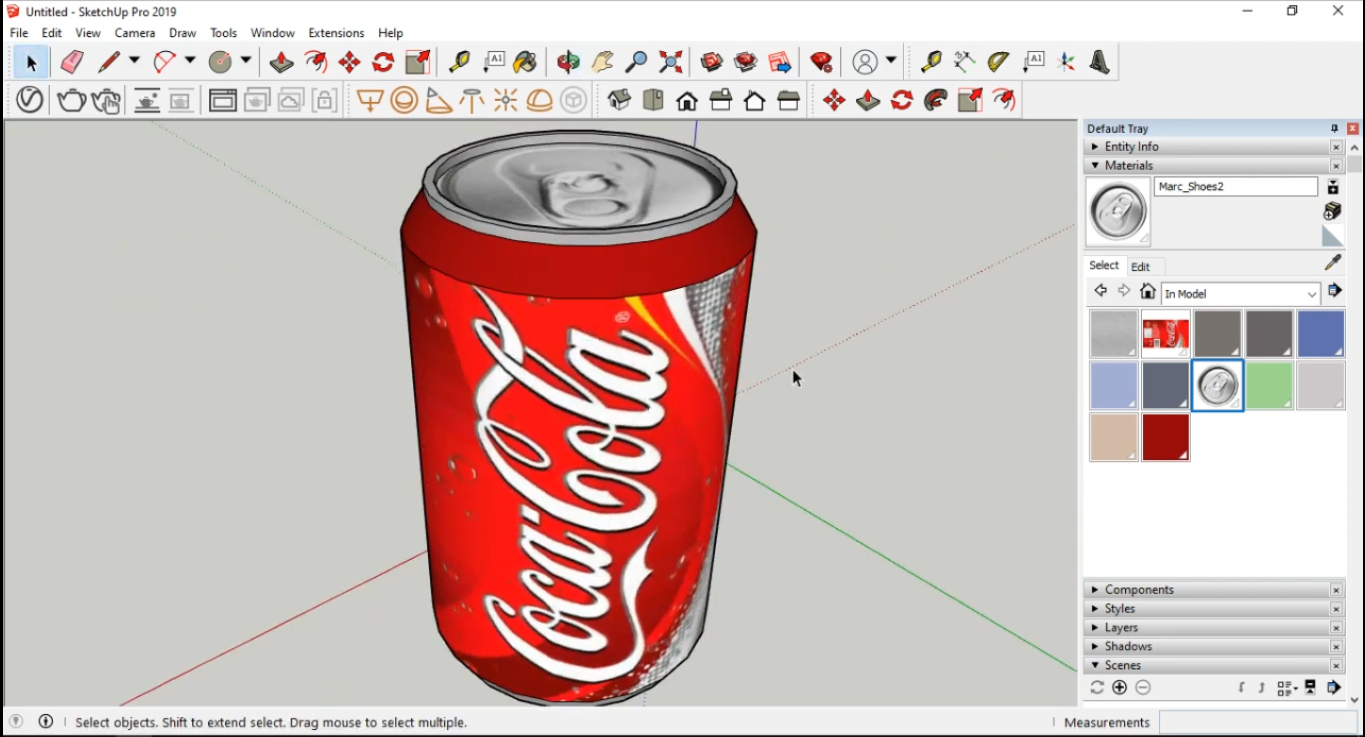The height and width of the screenshot is (737, 1365).
Task: Click the Follow Me tool
Action: (x=936, y=100)
